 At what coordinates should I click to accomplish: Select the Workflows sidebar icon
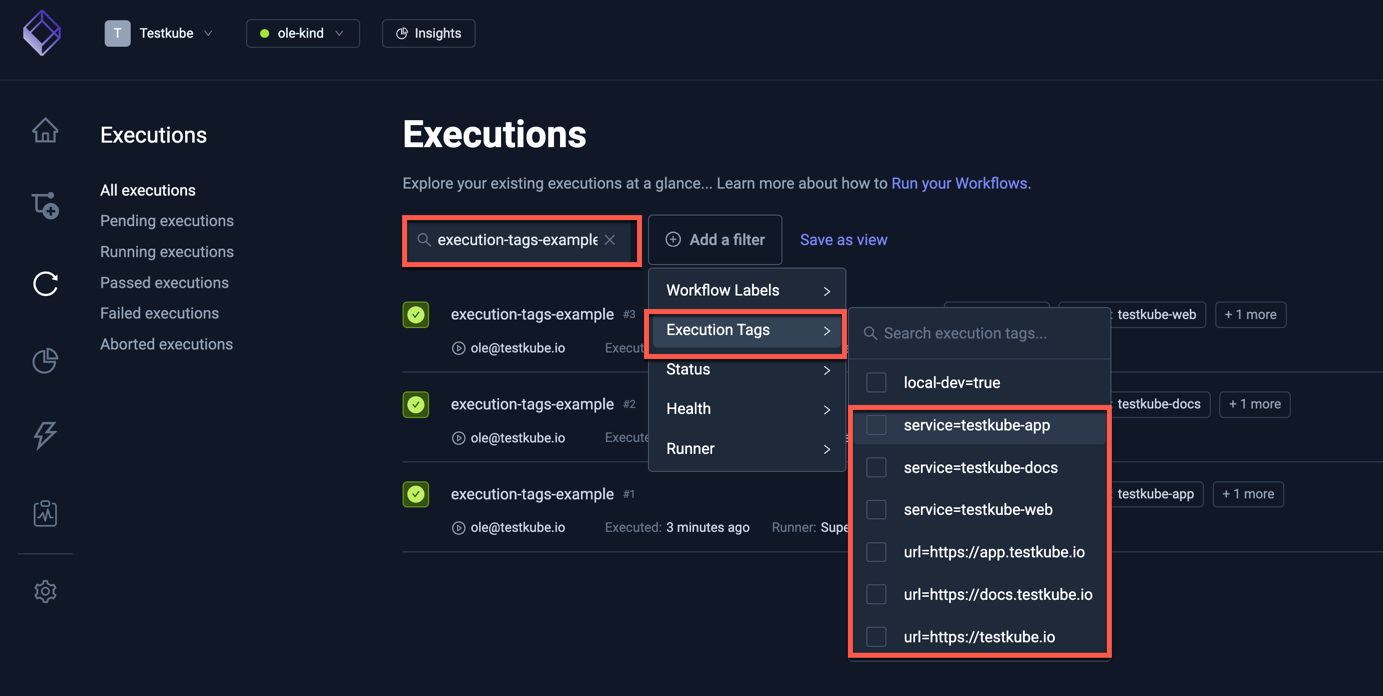(x=45, y=205)
